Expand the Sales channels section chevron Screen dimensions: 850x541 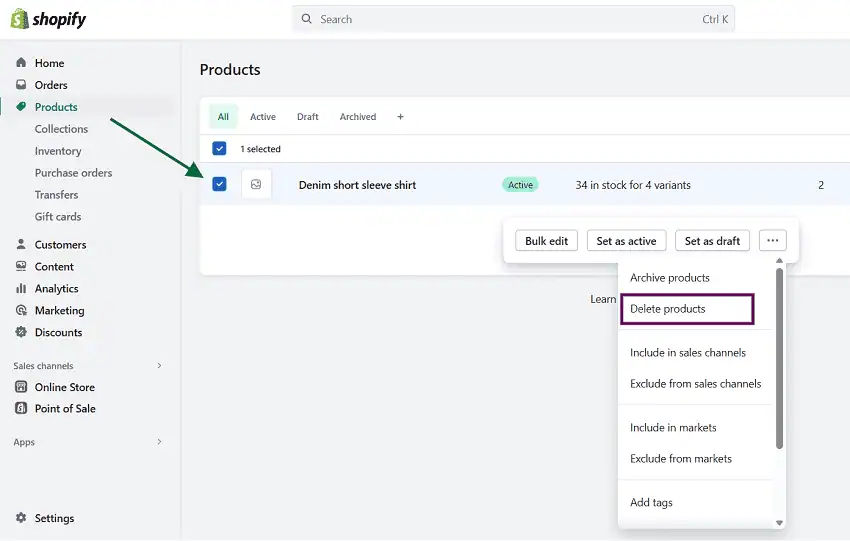pyautogui.click(x=159, y=366)
